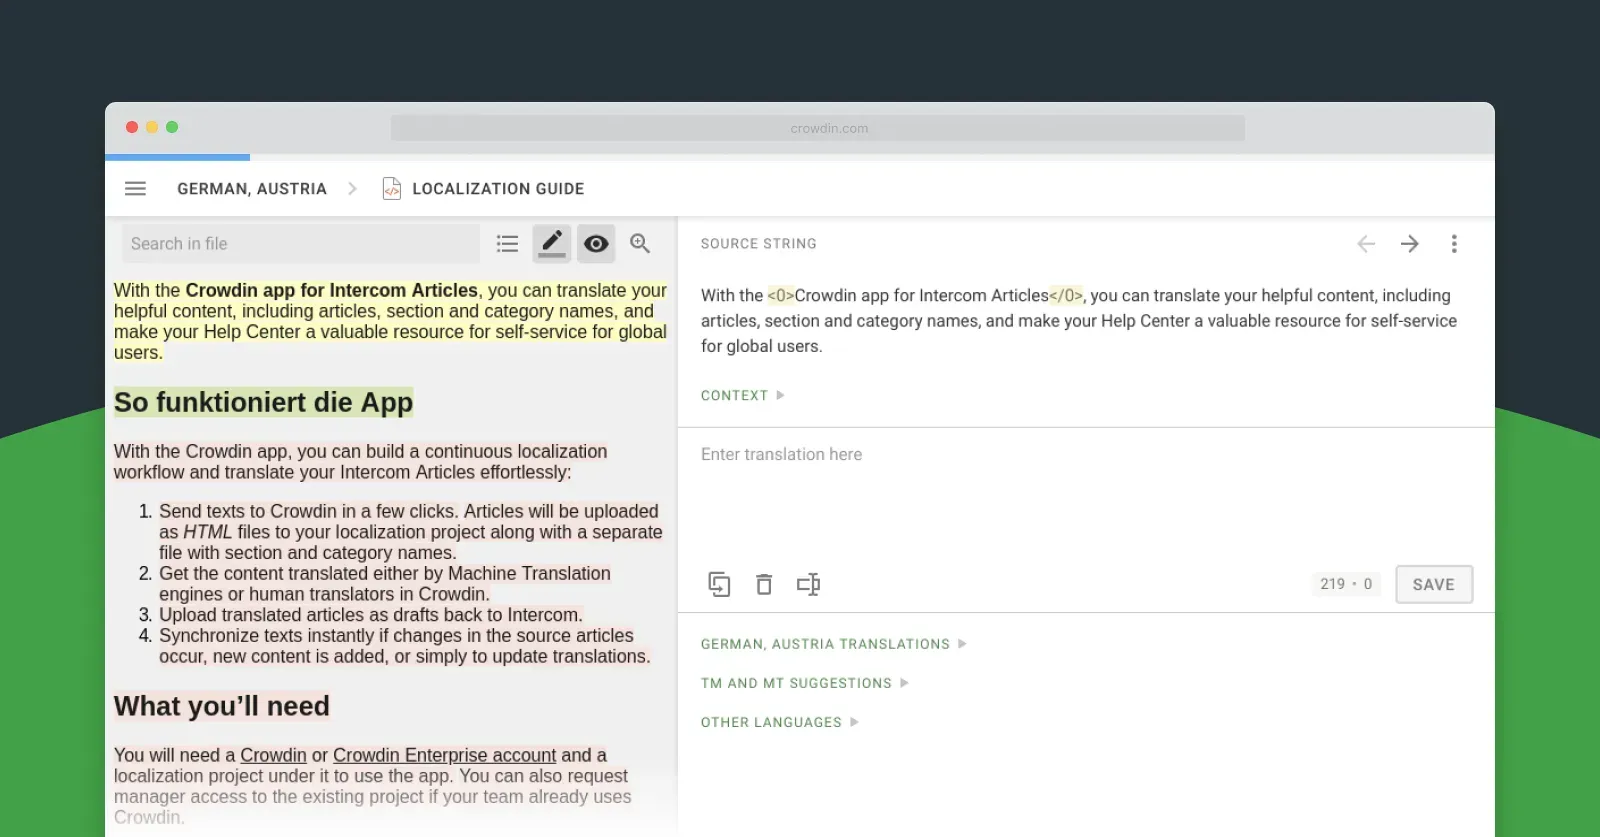Click the magnifier zoom icon
The height and width of the screenshot is (837, 1600).
pyautogui.click(x=640, y=243)
